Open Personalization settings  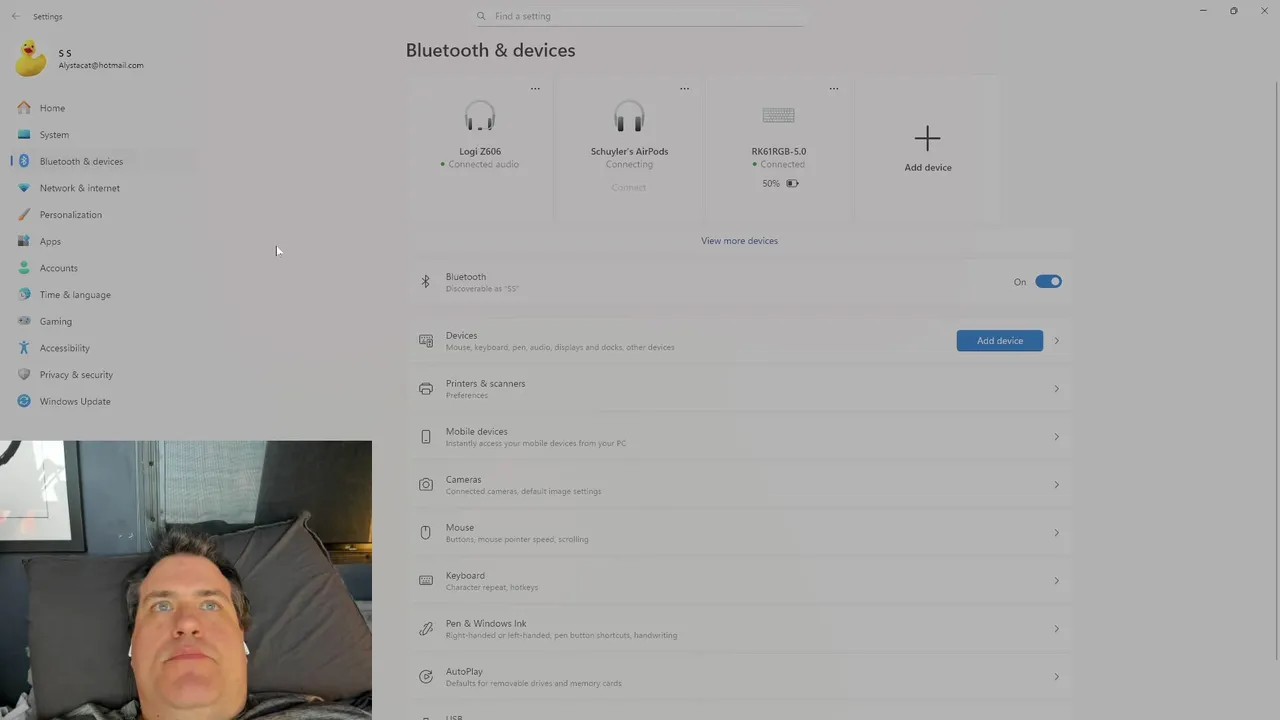70,215
